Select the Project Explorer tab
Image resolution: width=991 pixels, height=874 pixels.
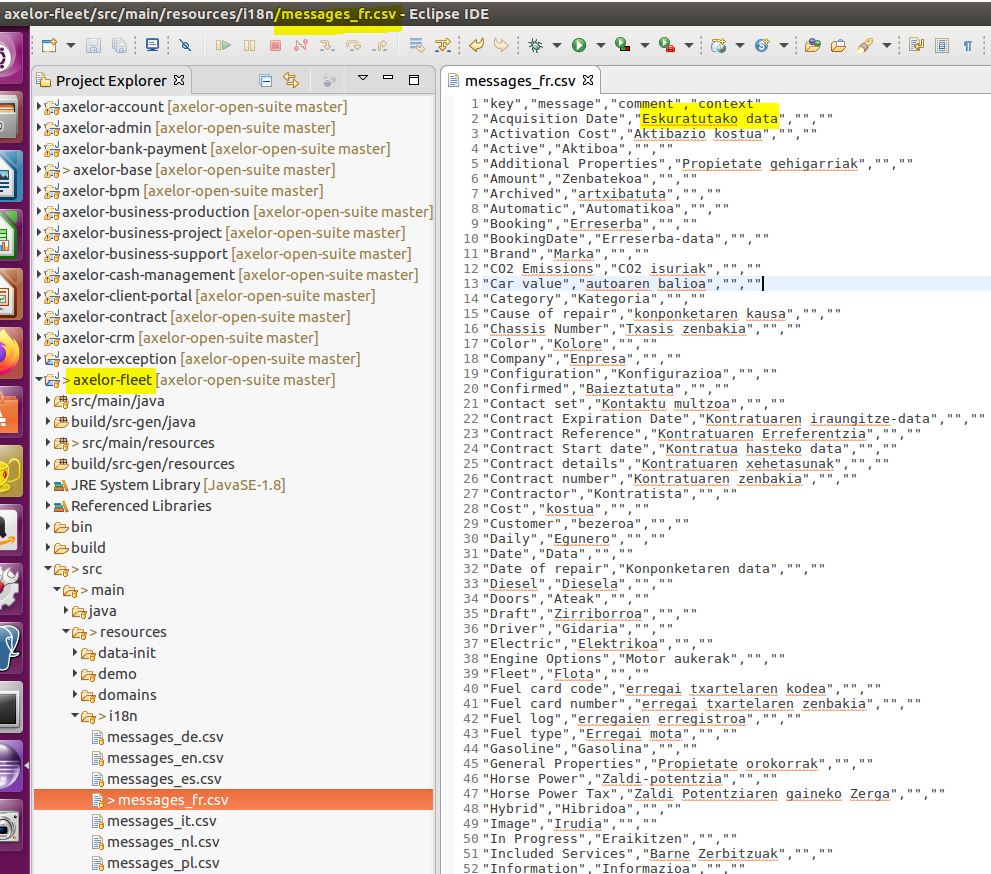111,80
